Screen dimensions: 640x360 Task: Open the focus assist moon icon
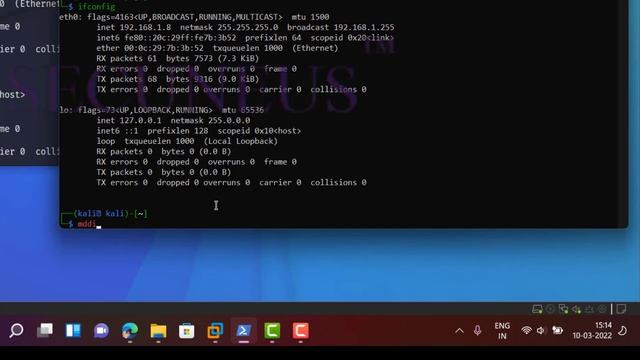click(623, 330)
